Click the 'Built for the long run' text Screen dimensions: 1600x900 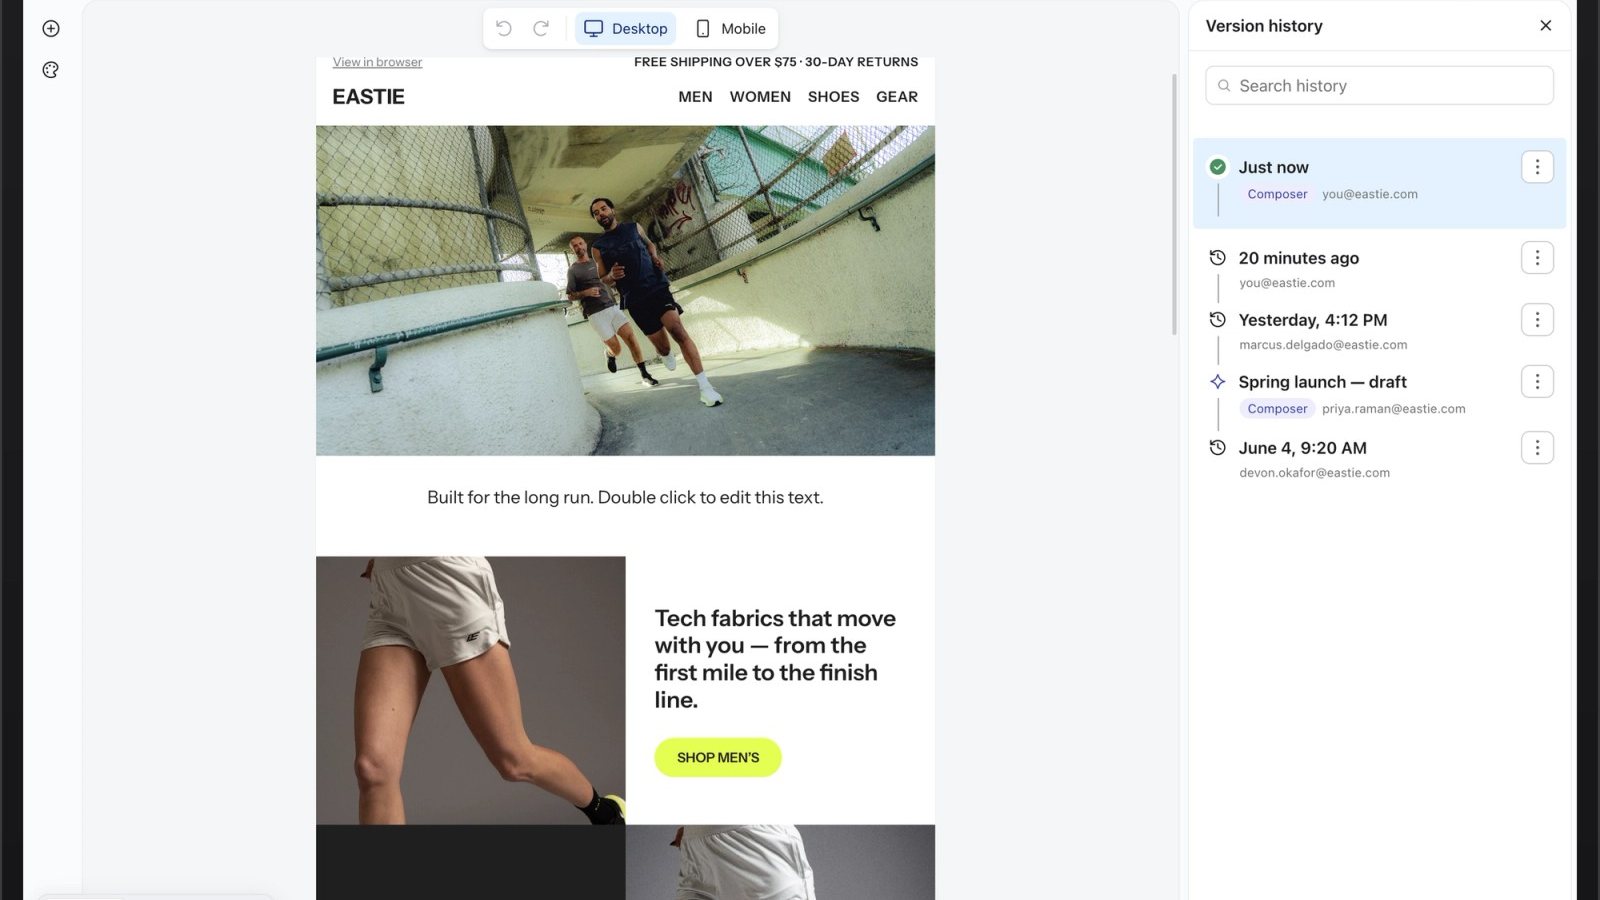pyautogui.click(x=626, y=497)
